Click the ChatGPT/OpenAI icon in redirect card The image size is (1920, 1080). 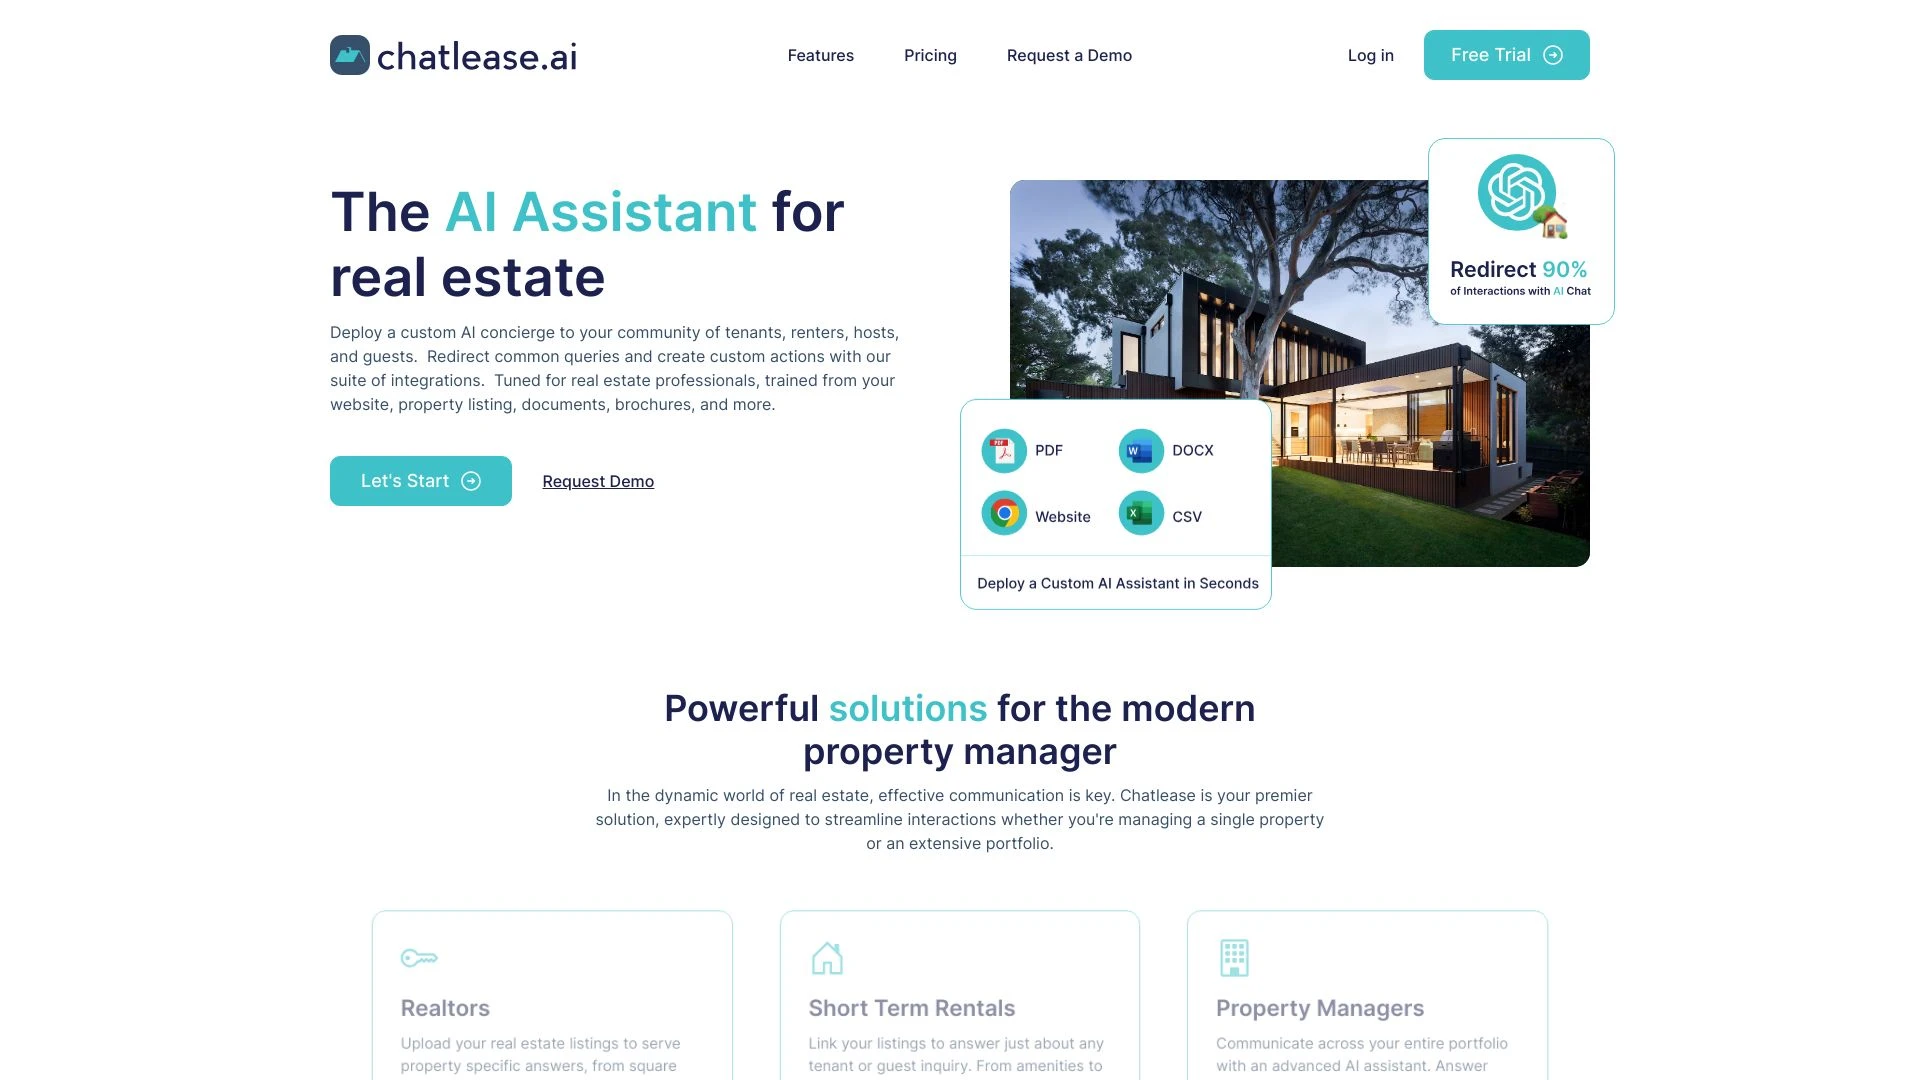pos(1514,194)
